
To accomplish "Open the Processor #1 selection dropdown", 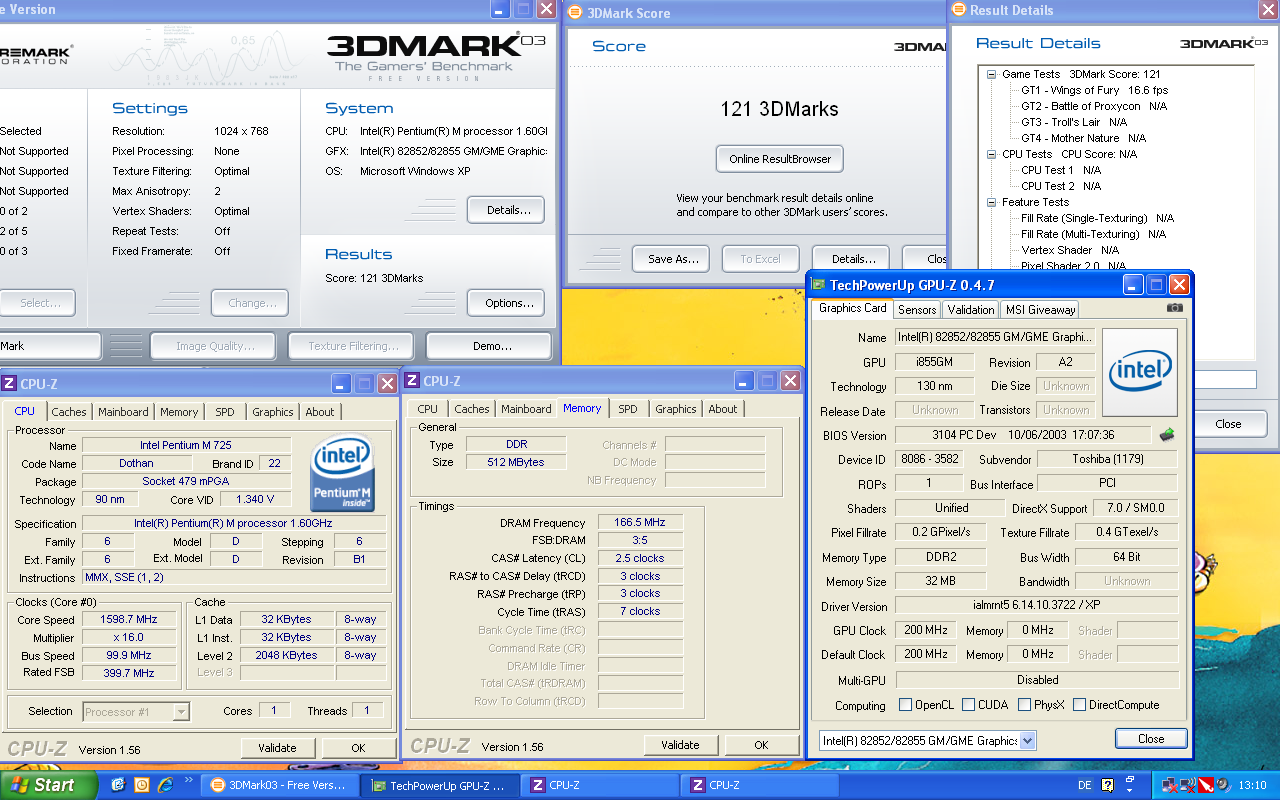I will (181, 712).
